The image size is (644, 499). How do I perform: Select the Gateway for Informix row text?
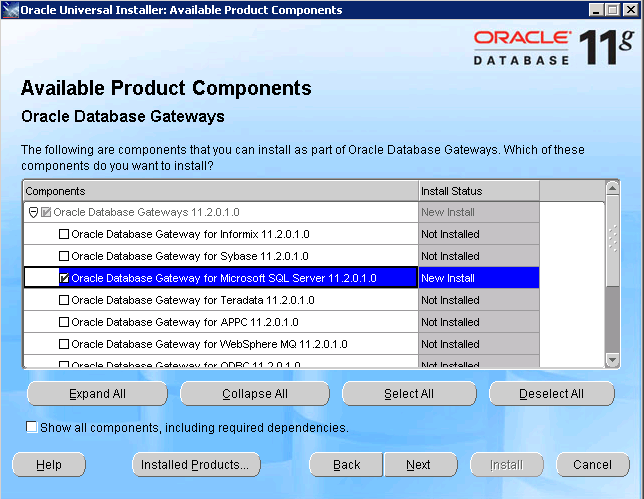190,234
